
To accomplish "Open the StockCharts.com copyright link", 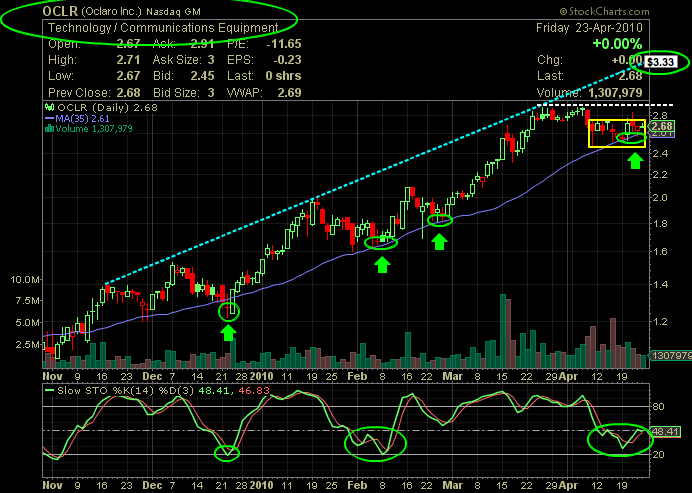I will point(604,11).
